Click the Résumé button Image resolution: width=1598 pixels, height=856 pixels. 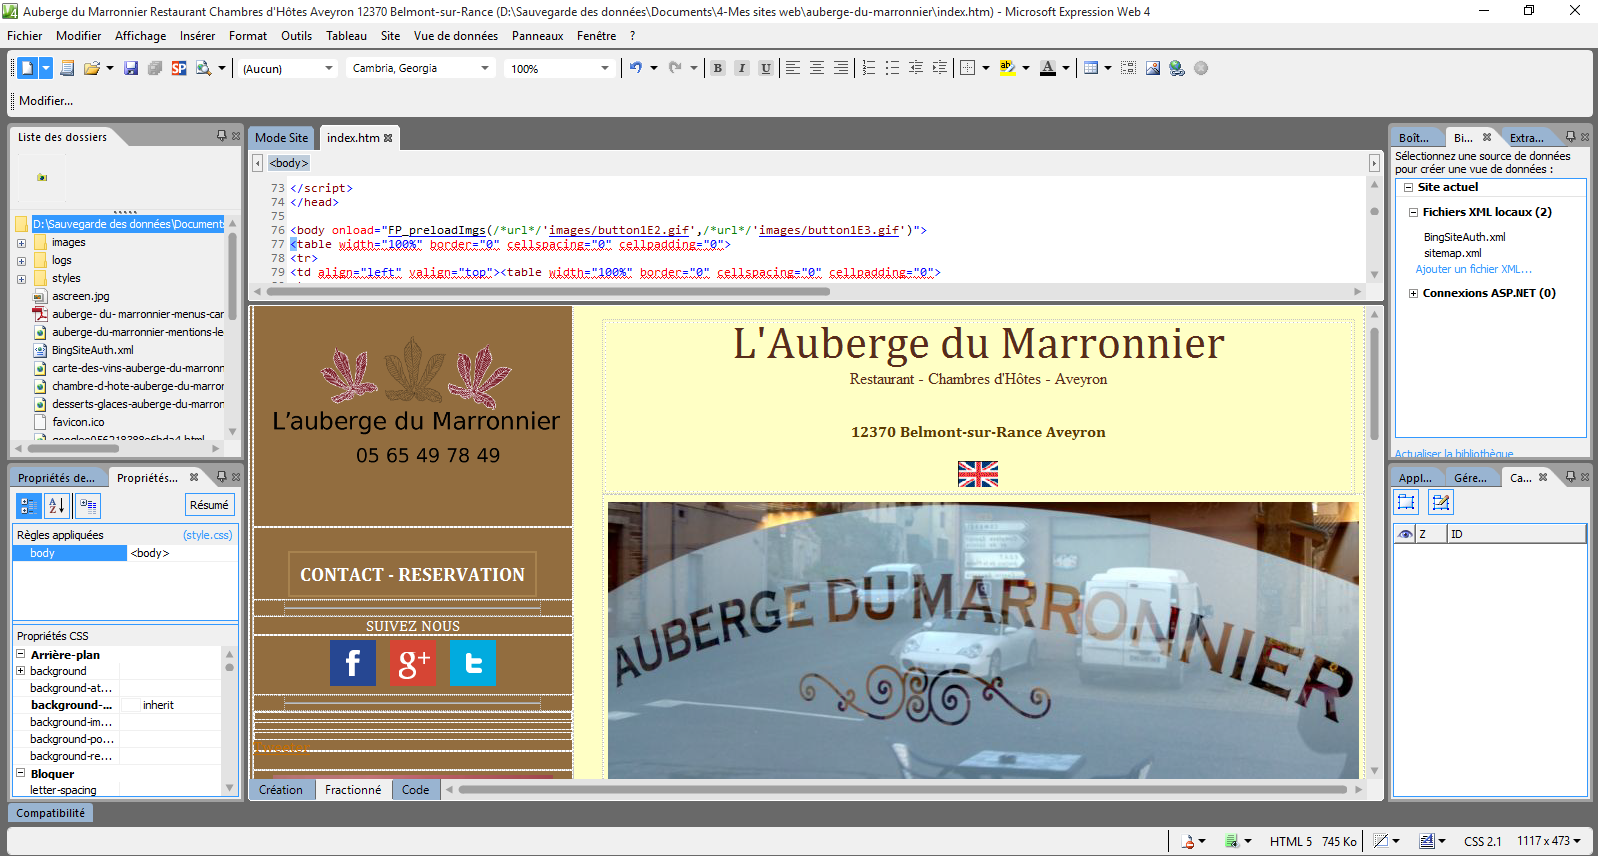point(209,505)
